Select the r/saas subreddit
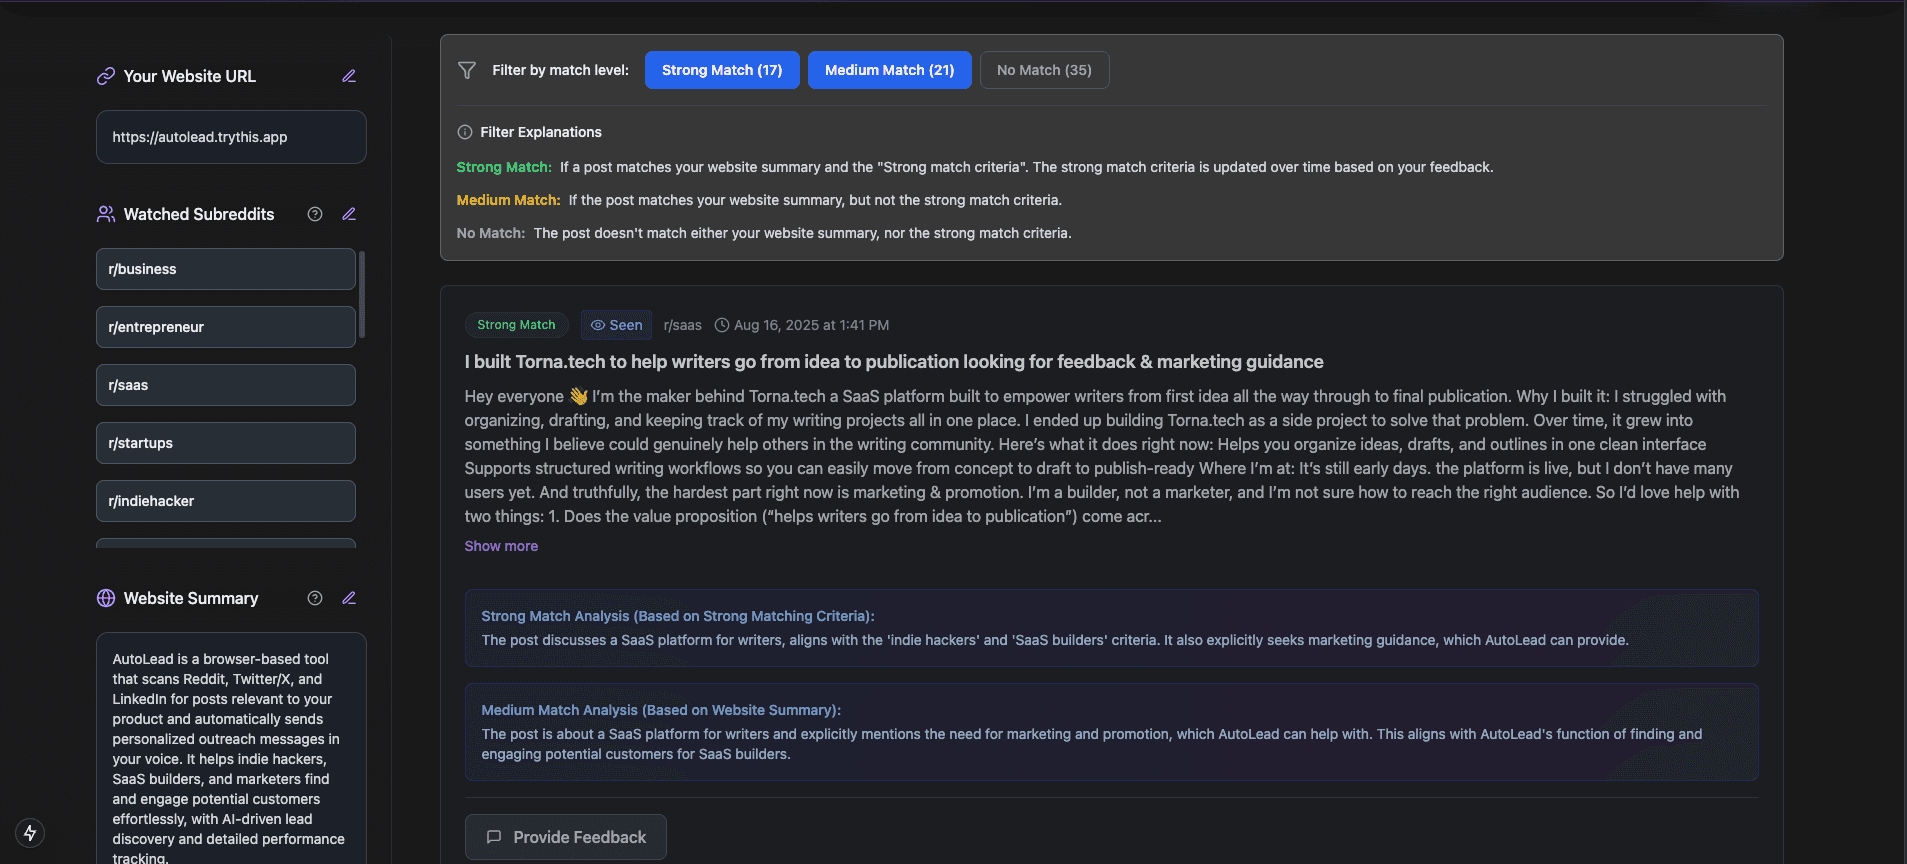The height and width of the screenshot is (864, 1907). (x=226, y=385)
